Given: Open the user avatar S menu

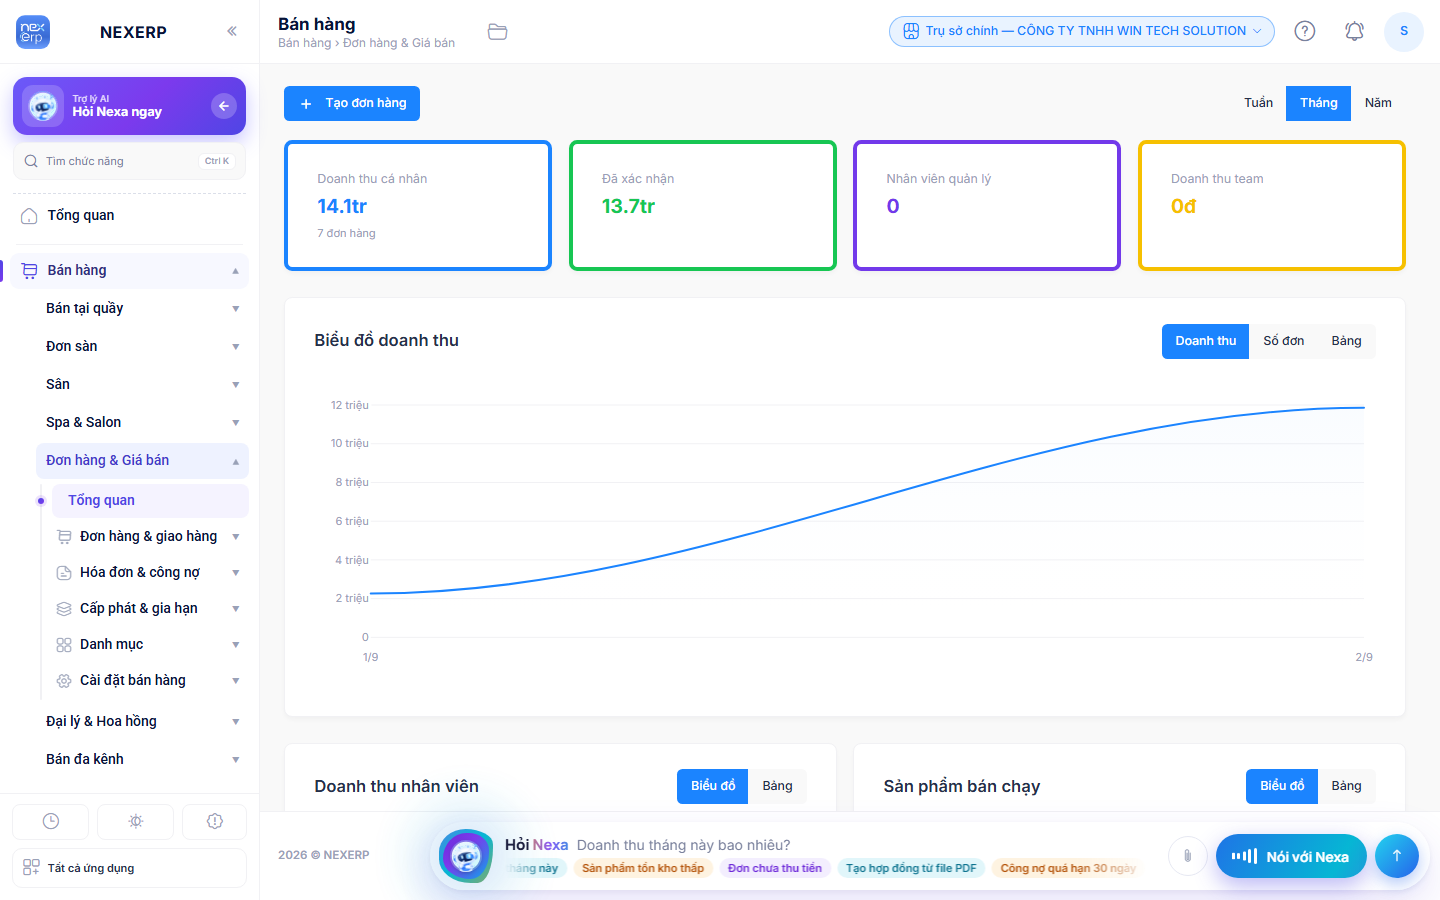Looking at the screenshot, I should (x=1404, y=31).
